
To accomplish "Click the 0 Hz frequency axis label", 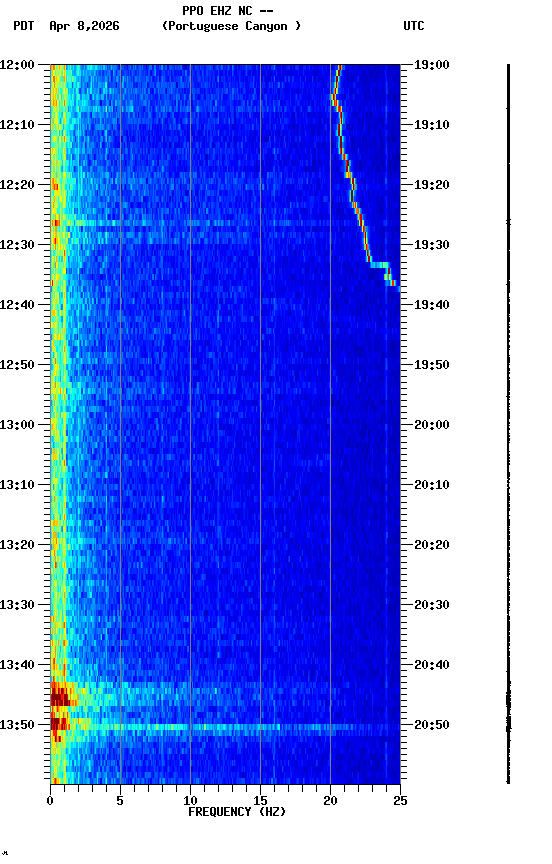I will click(50, 801).
